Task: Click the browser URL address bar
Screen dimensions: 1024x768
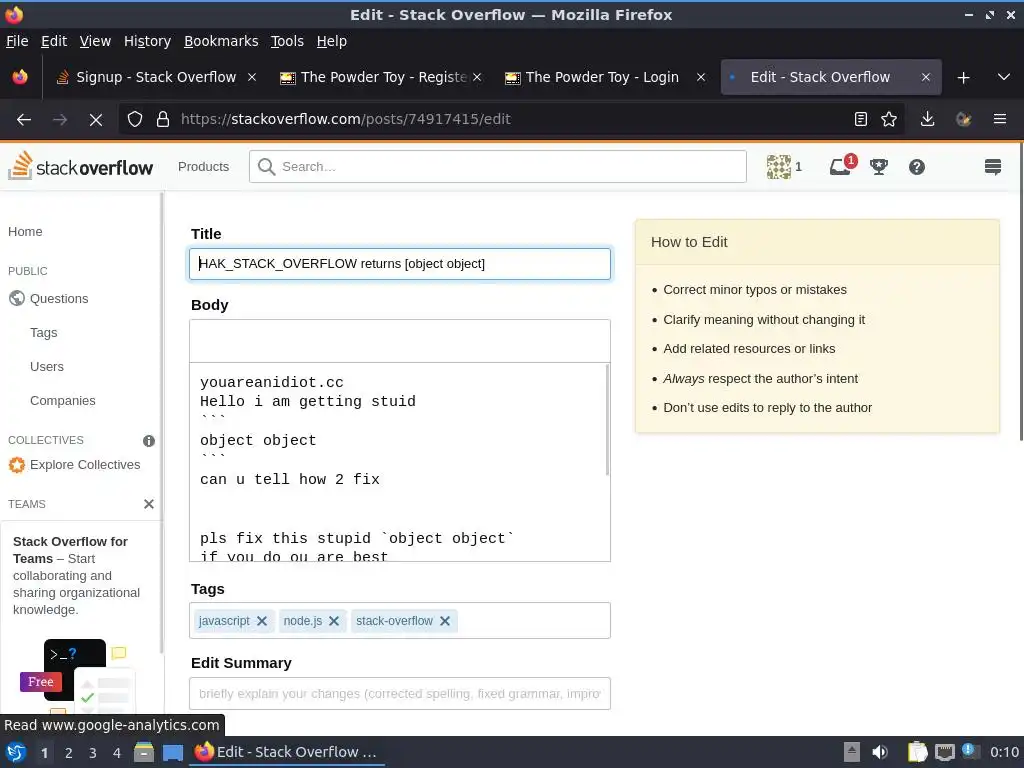Action: coord(511,120)
